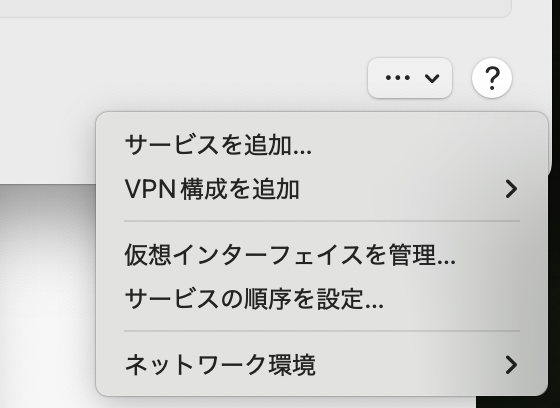
Task: Click the arrow icon beside VPN構成を追加
Action: 511,189
